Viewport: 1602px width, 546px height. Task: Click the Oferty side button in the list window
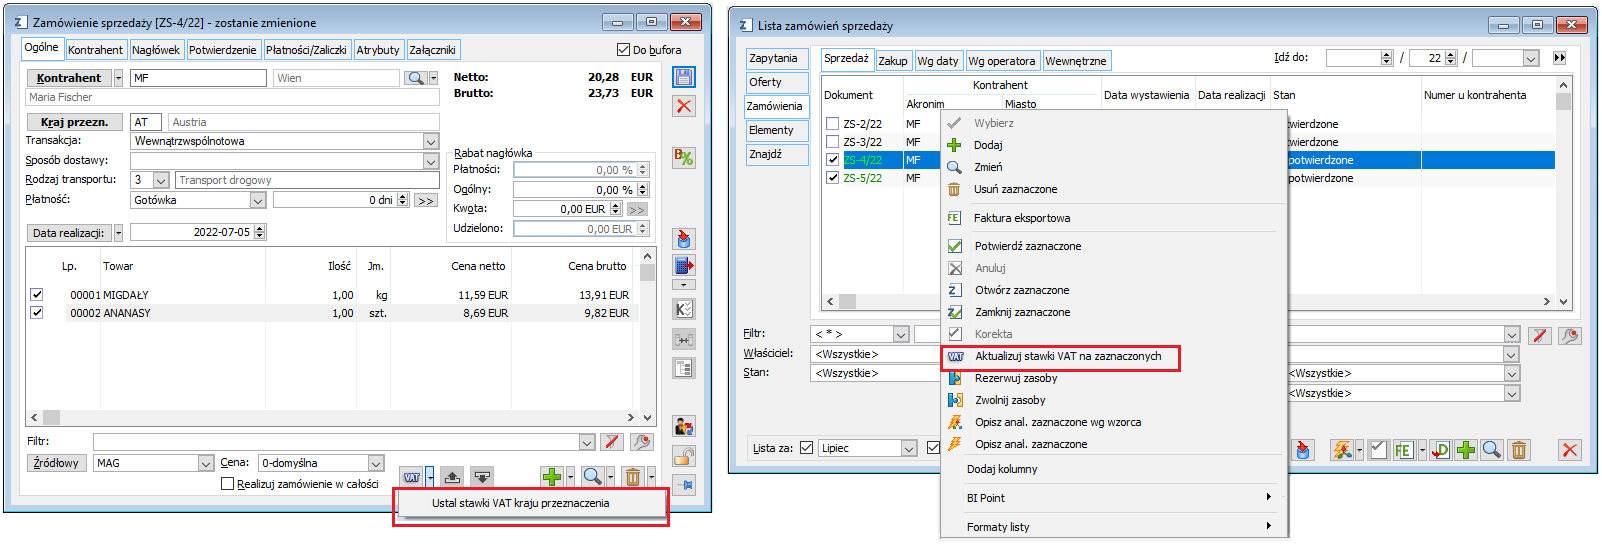(x=777, y=82)
